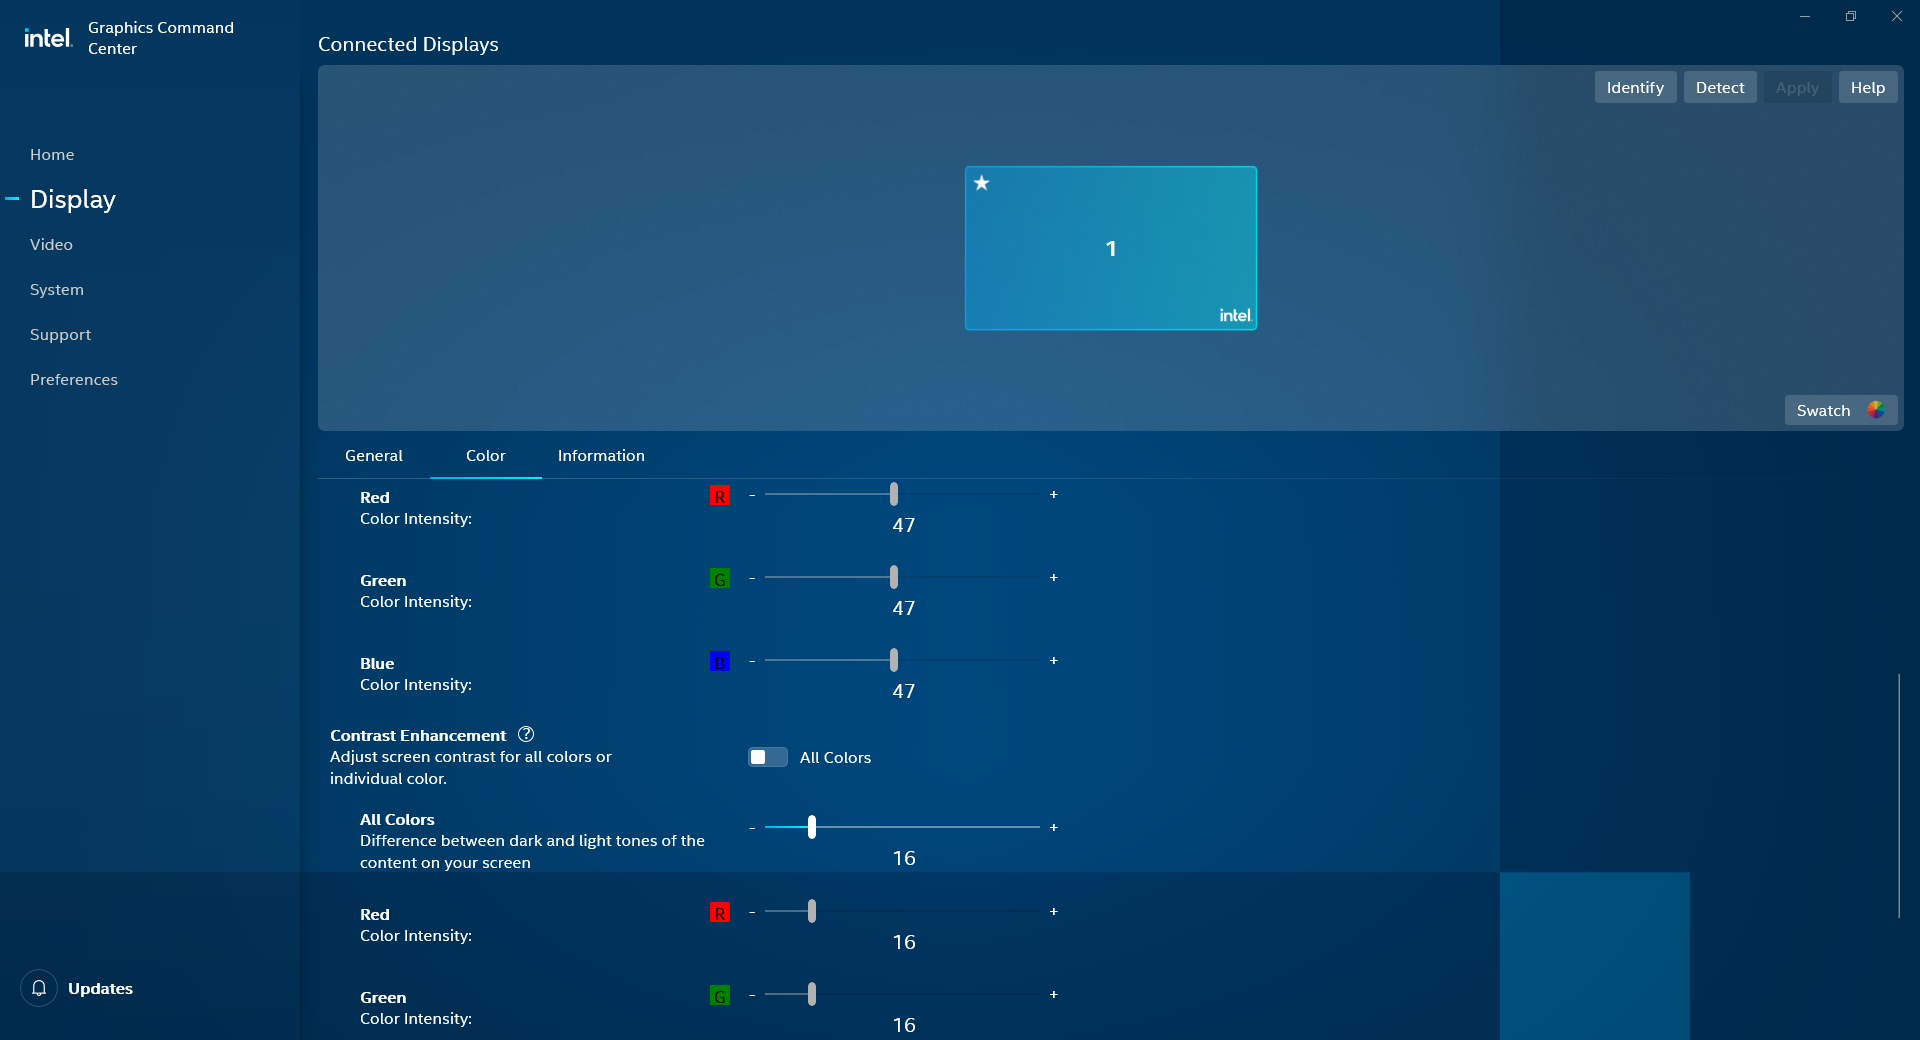Click the Swatch button

1840,410
